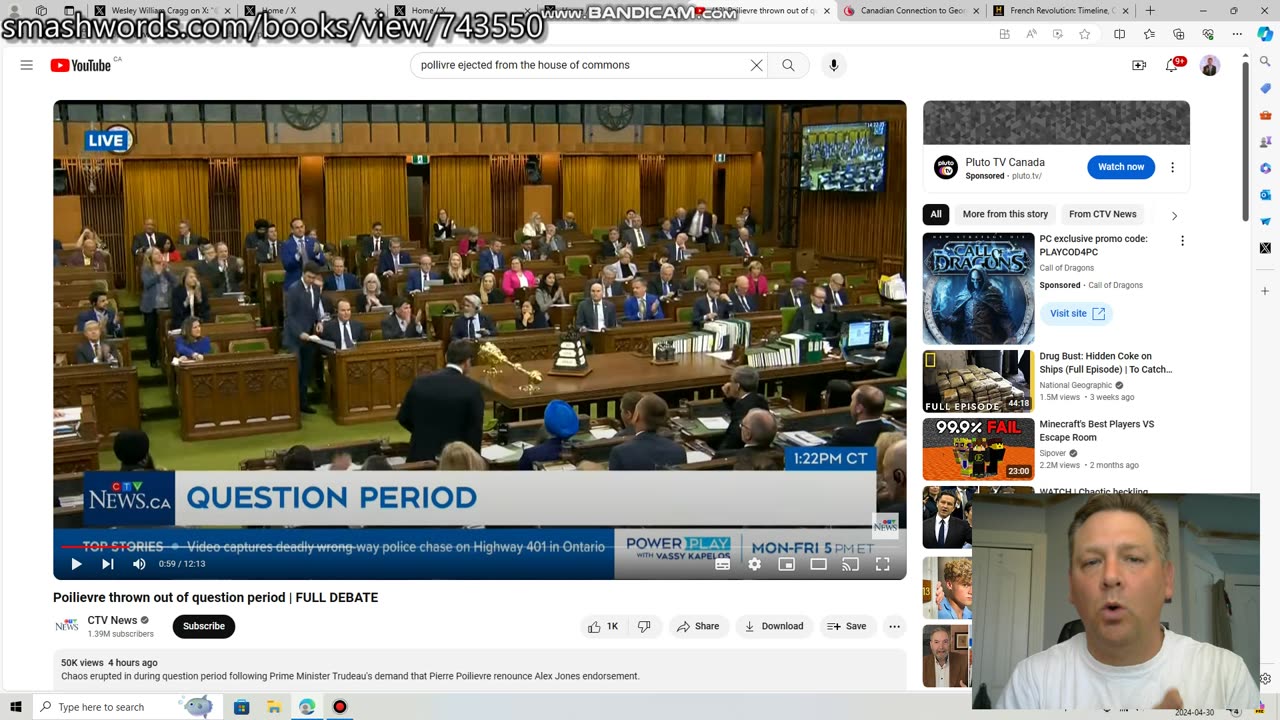The width and height of the screenshot is (1280, 720).
Task: Open Minecraft's Best Players VS Escape Room title
Action: pos(1097,430)
